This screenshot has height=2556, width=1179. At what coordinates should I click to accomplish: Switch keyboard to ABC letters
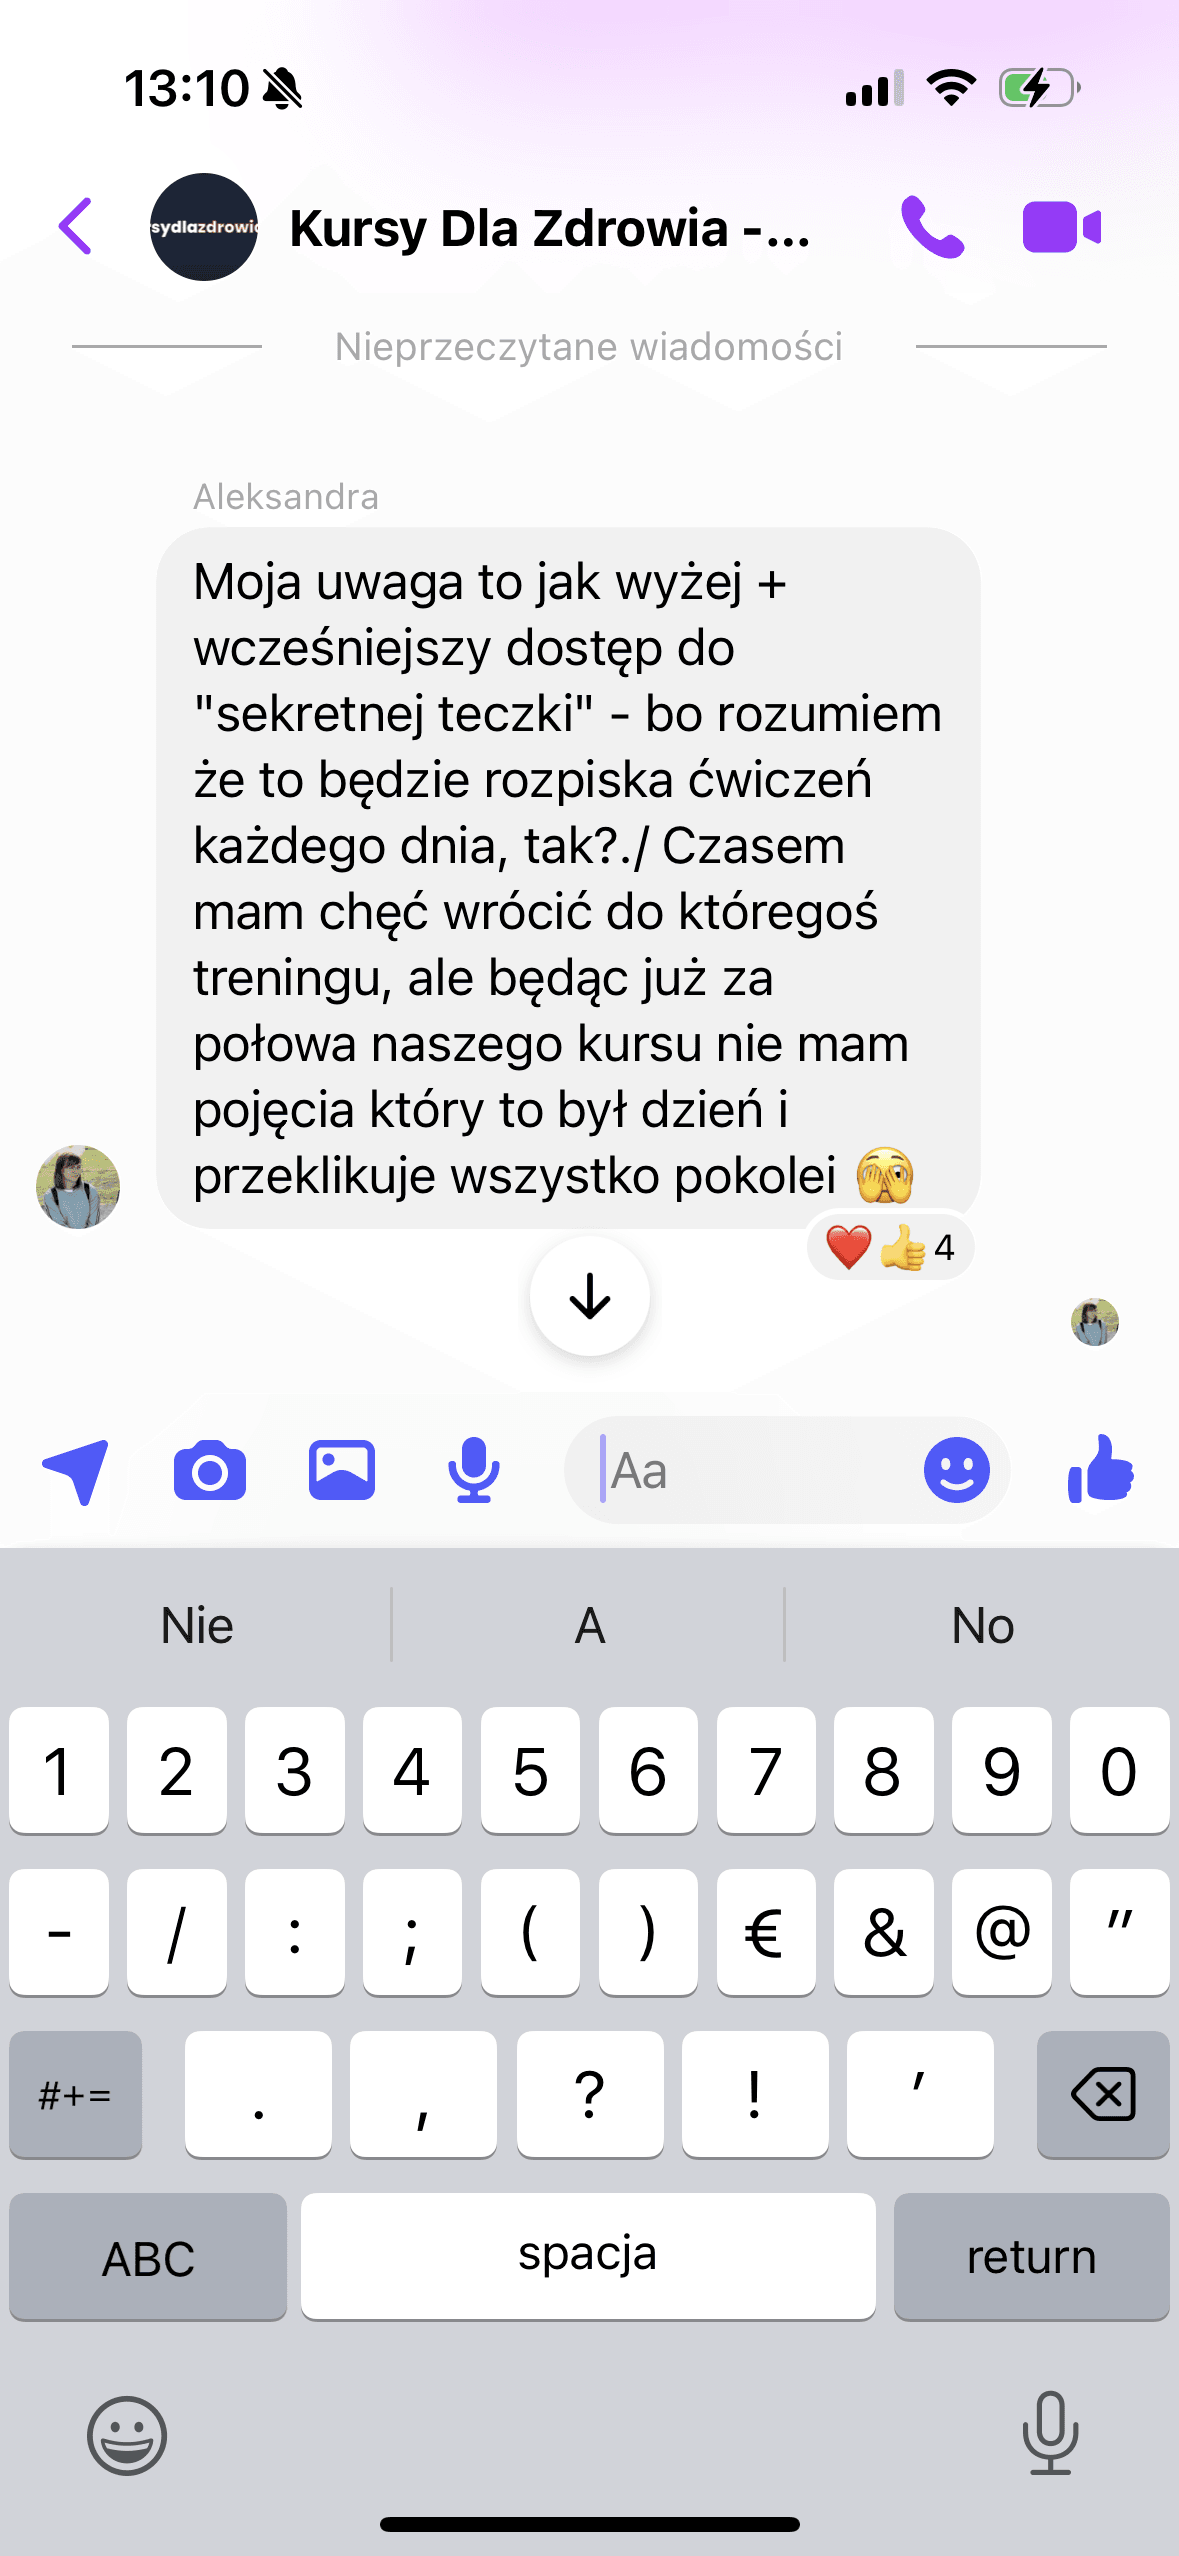pyautogui.click(x=148, y=2256)
